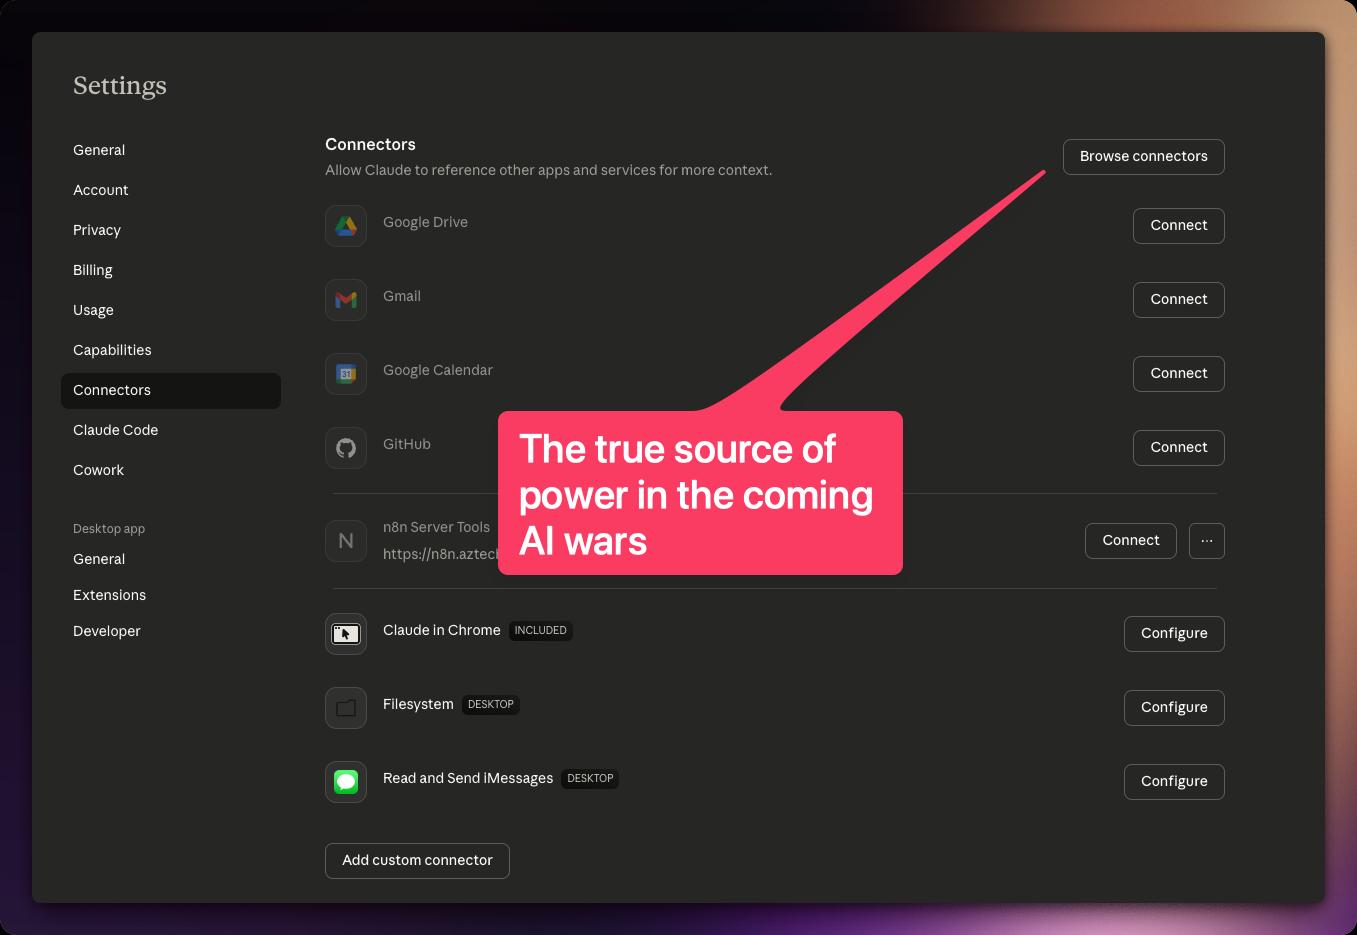The image size is (1357, 935).
Task: Click the Google Drive connector icon
Action: click(x=346, y=226)
